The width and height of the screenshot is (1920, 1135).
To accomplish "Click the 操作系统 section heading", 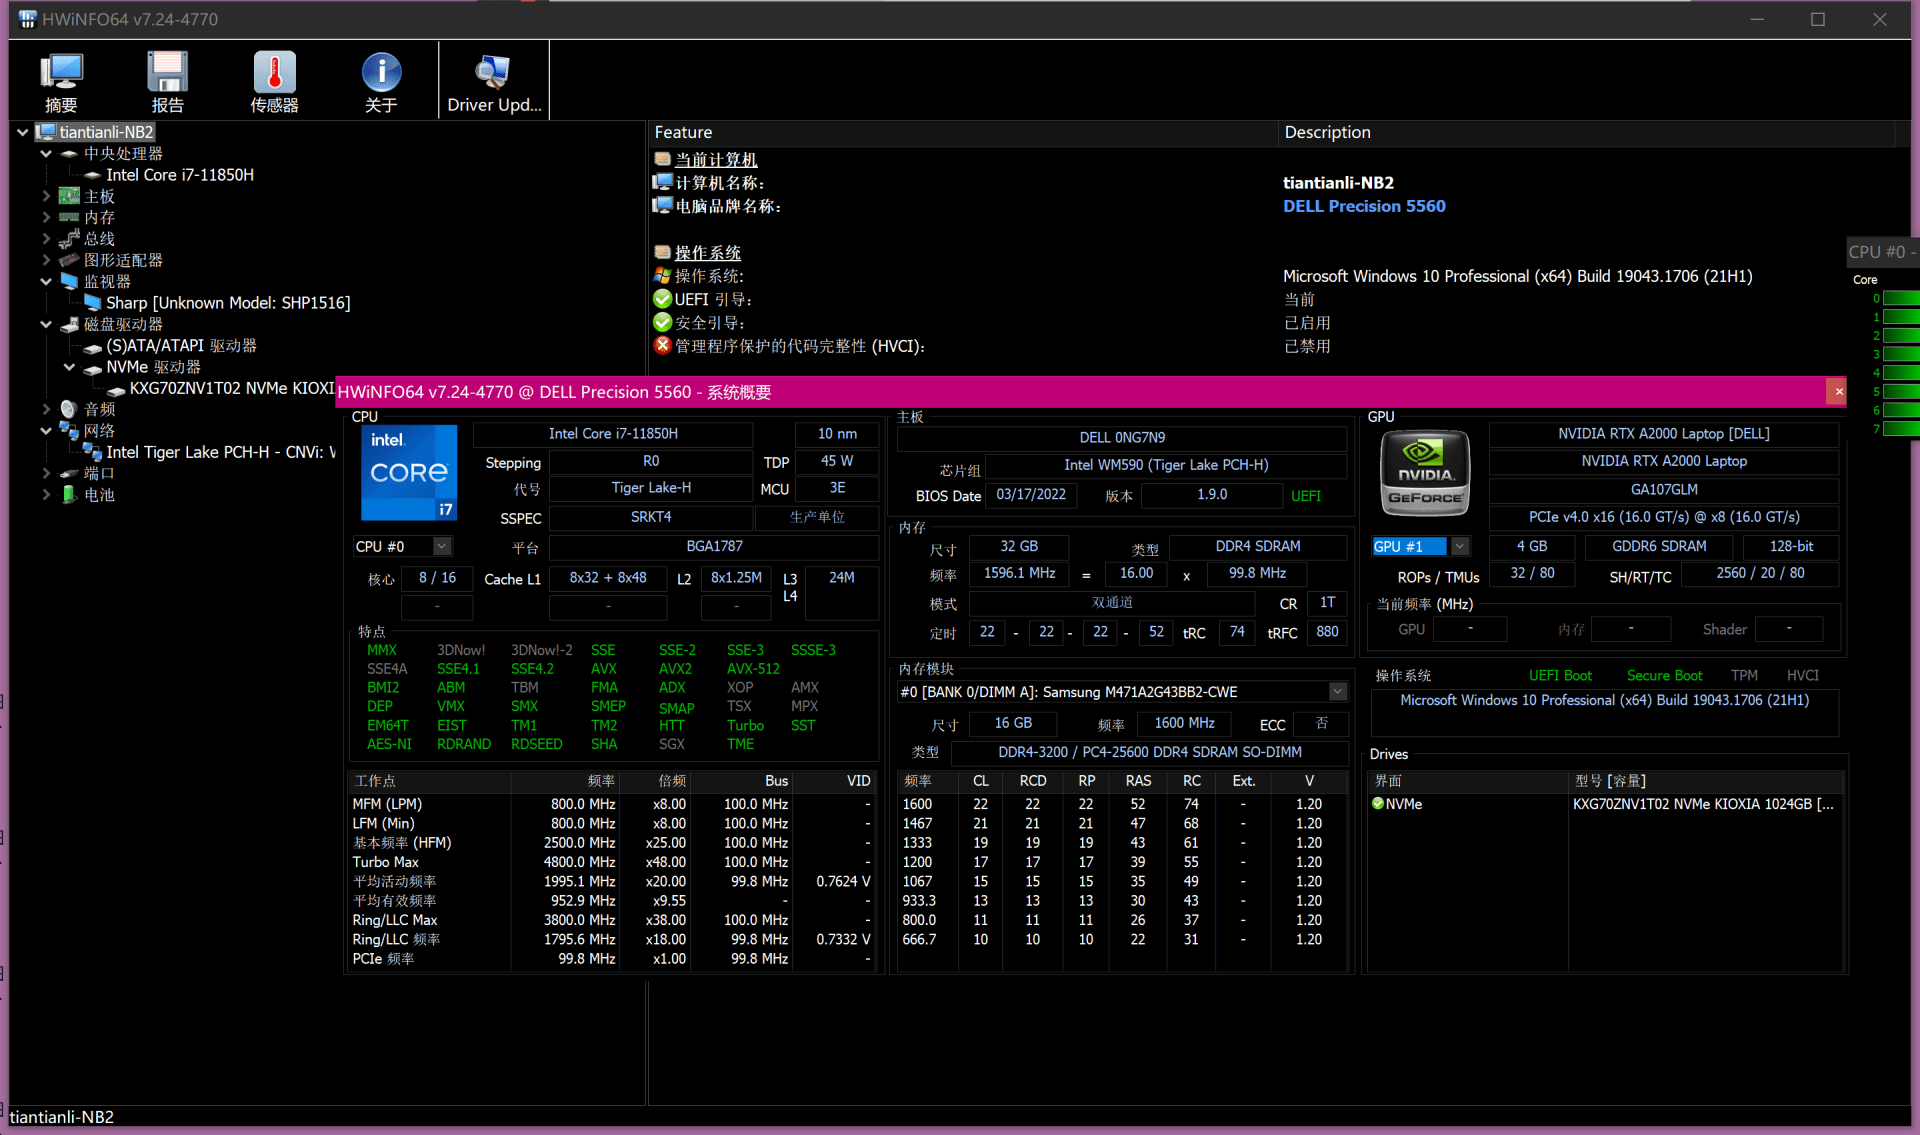I will pos(708,253).
